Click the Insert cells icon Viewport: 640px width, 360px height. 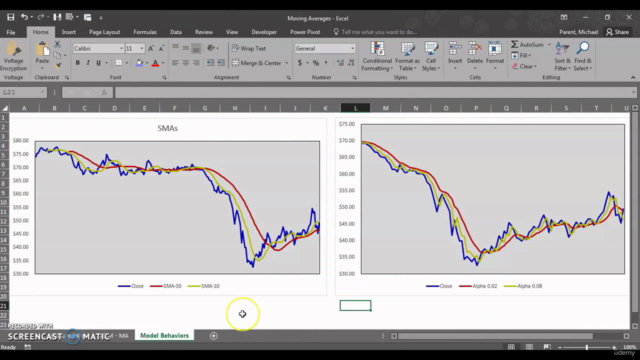click(x=455, y=49)
